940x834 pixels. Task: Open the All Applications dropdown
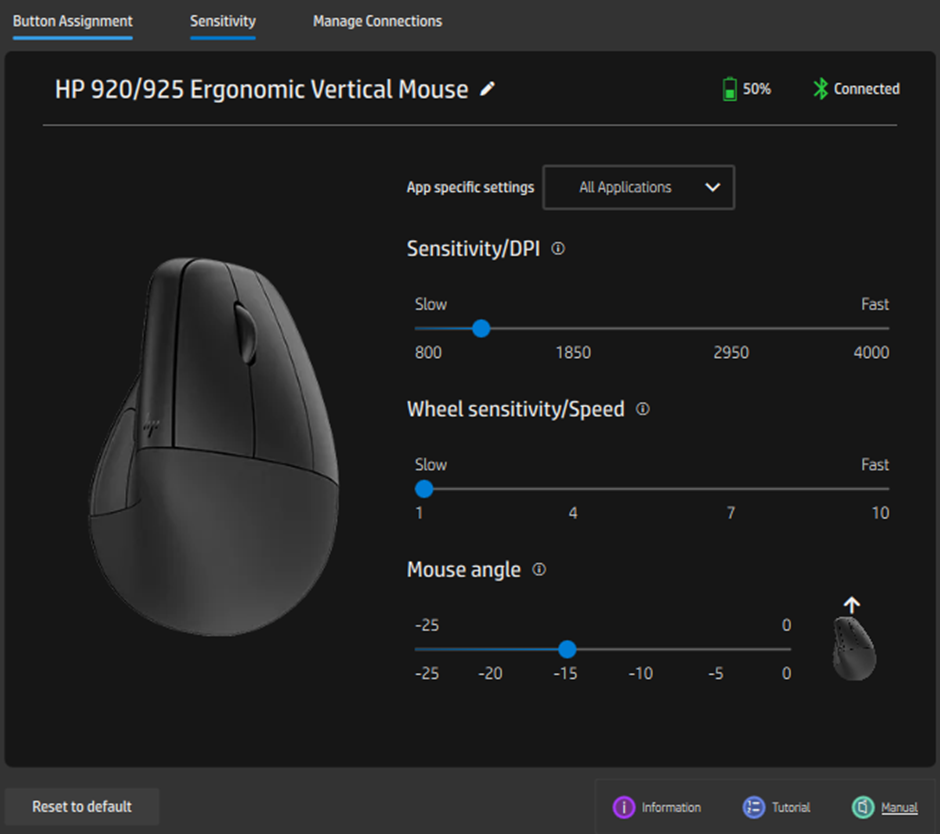click(x=638, y=187)
